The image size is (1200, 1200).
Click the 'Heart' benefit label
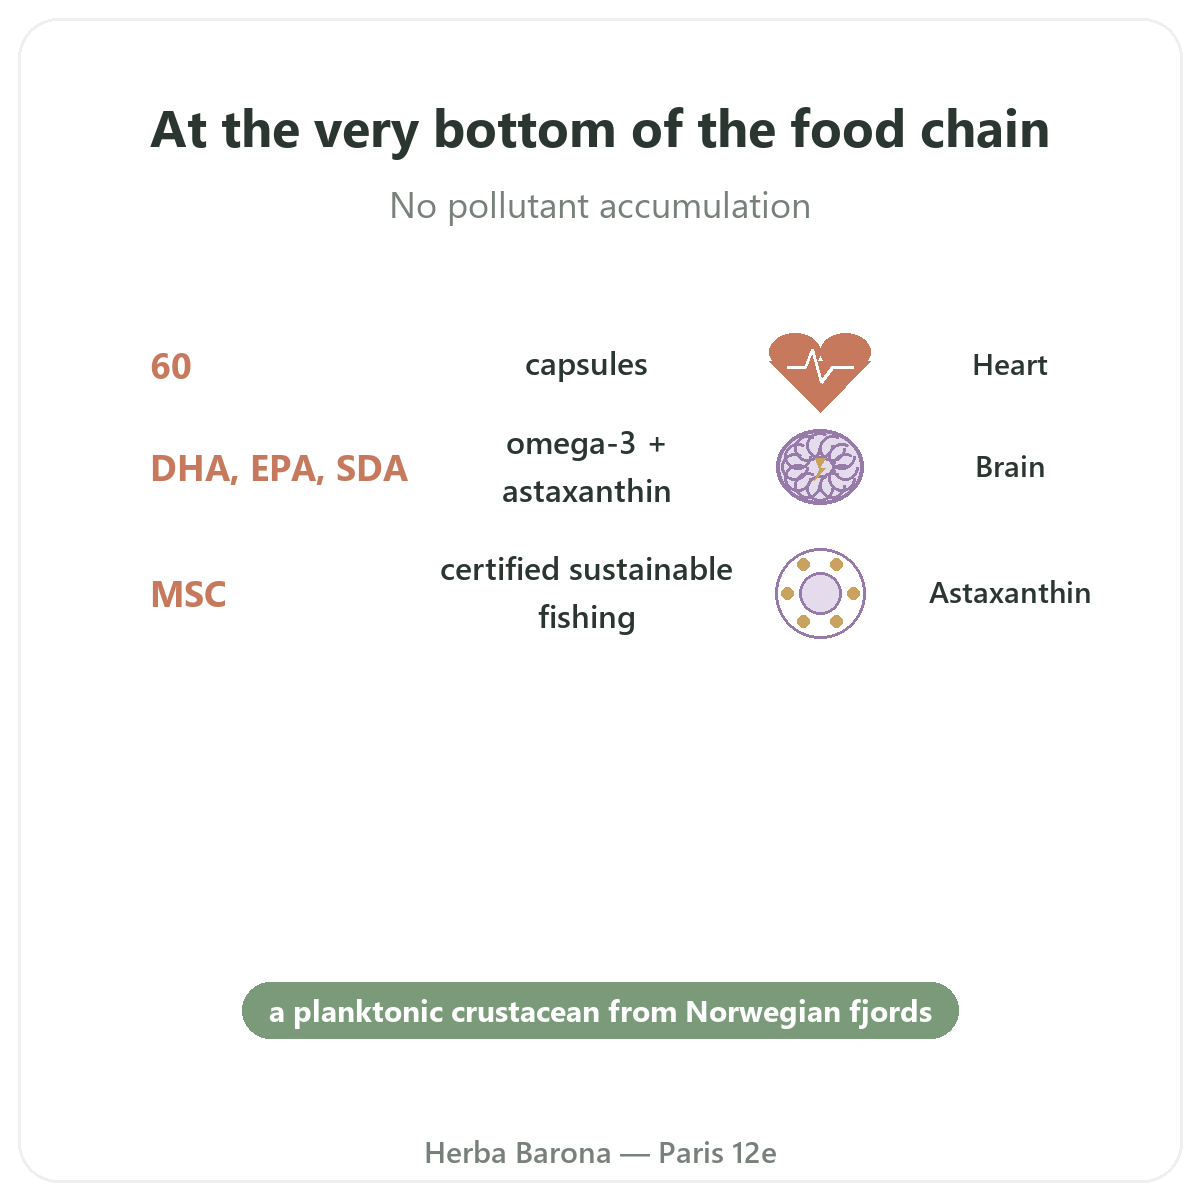1010,365
